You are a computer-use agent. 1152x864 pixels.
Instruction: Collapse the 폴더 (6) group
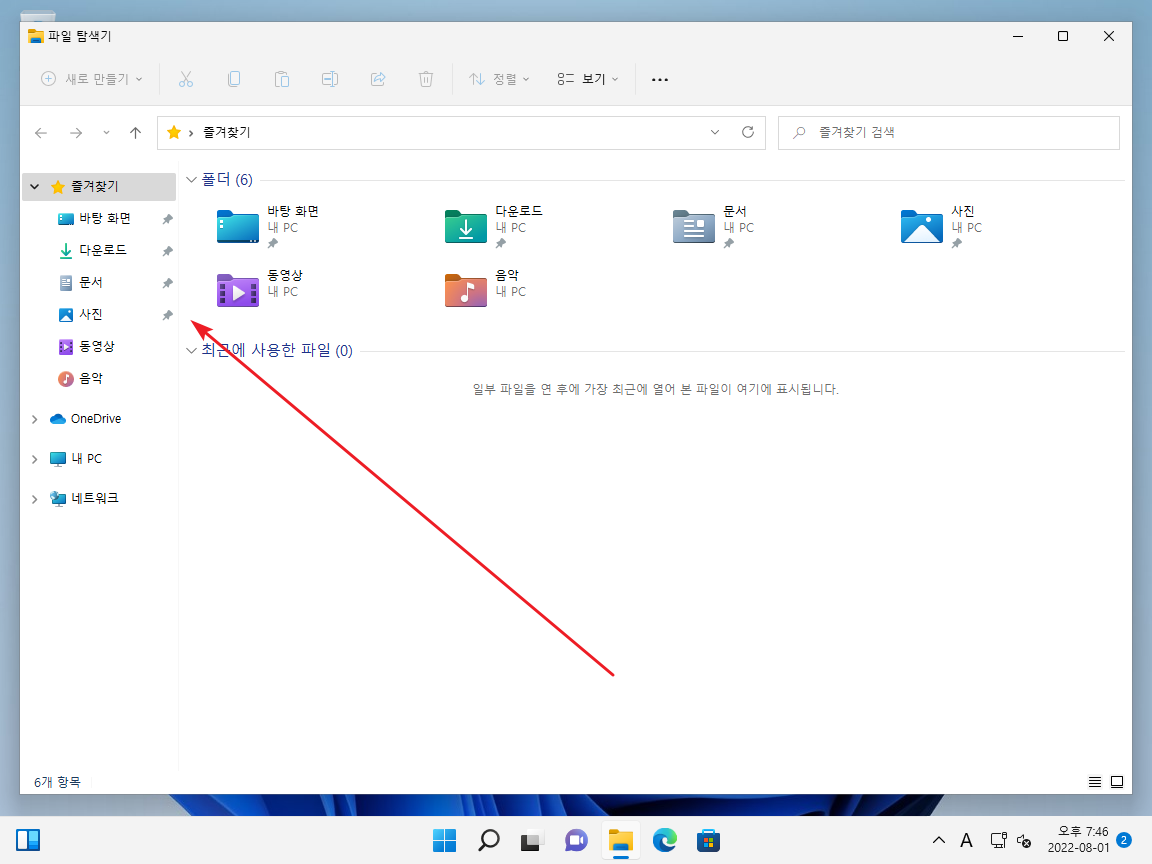191,180
